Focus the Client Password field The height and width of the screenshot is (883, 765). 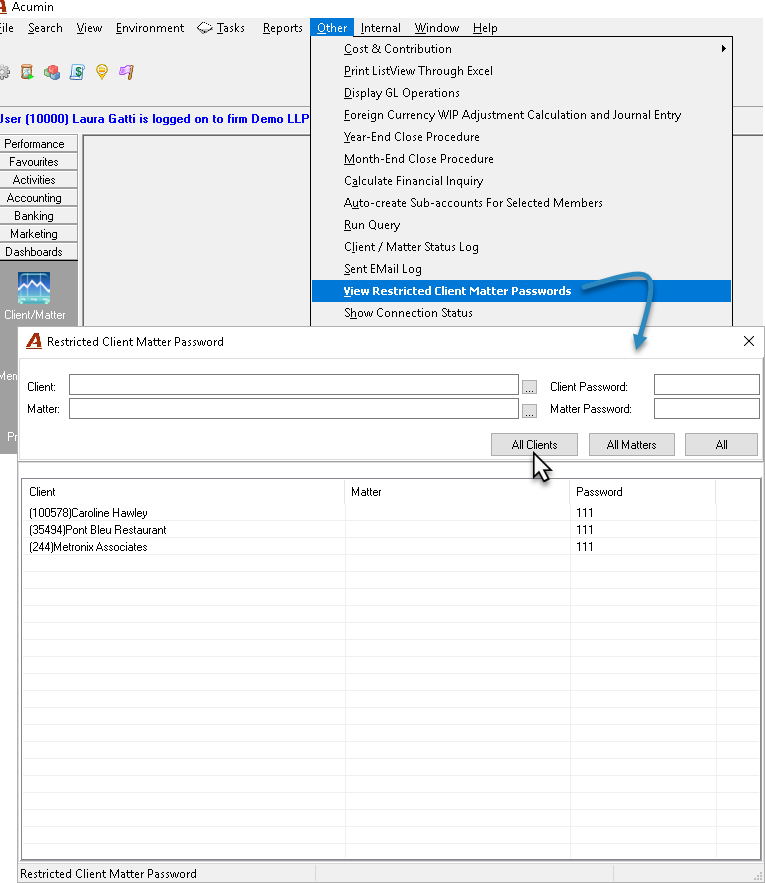(706, 385)
